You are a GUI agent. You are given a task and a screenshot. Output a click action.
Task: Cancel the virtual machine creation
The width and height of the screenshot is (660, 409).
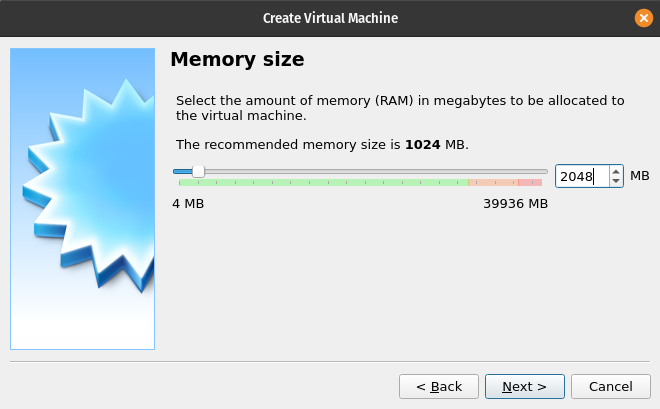pyautogui.click(x=610, y=386)
